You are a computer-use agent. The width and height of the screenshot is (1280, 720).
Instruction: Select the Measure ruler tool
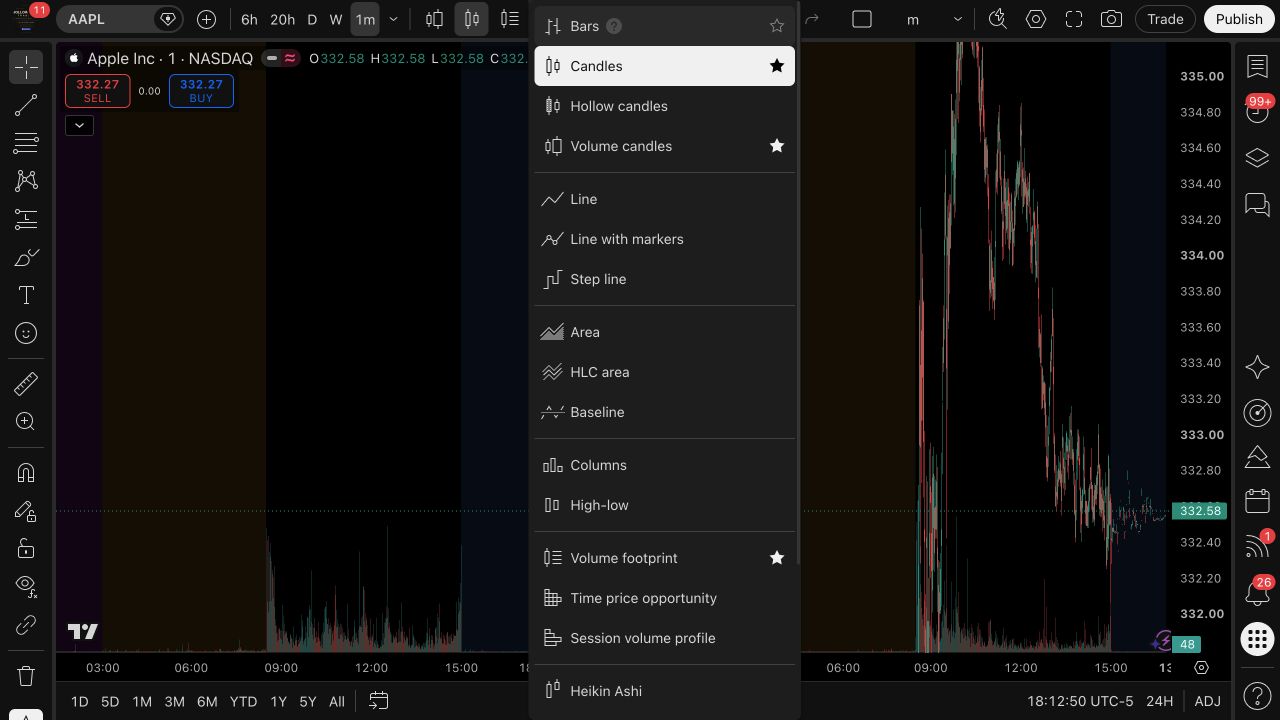tap(26, 383)
